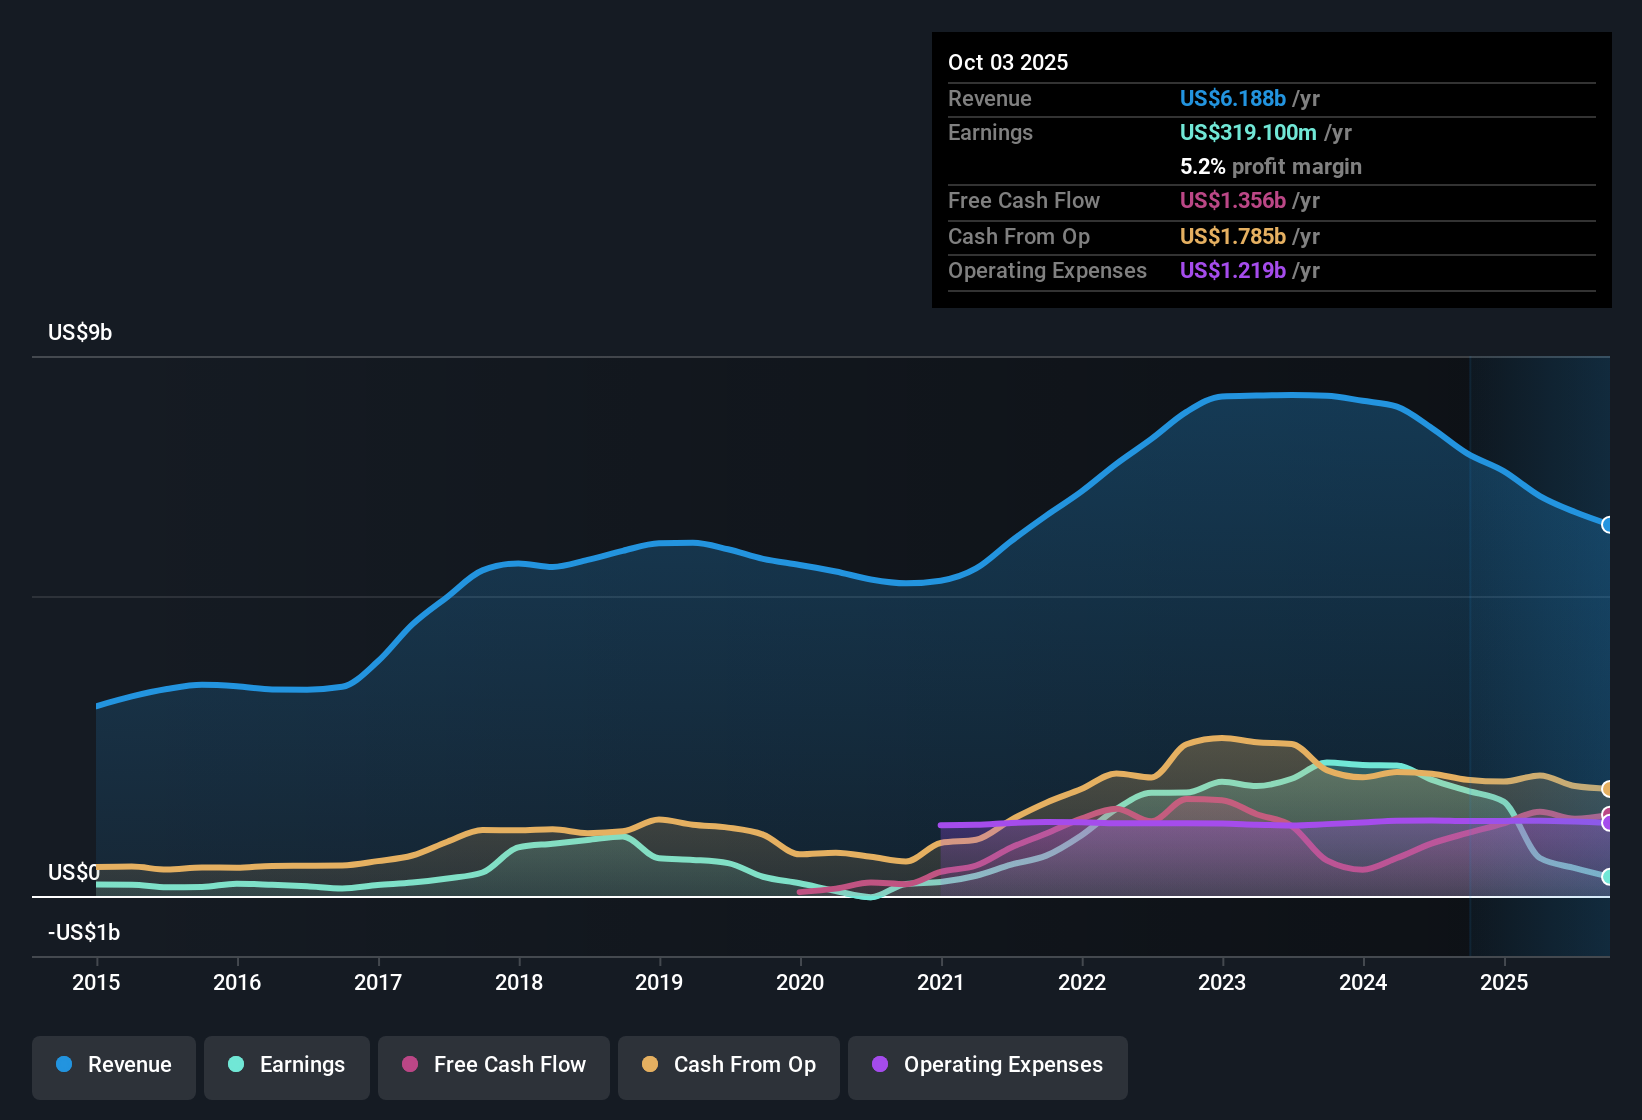The width and height of the screenshot is (1642, 1120).
Task: Select the 2015 year label on the axis
Action: [x=96, y=983]
